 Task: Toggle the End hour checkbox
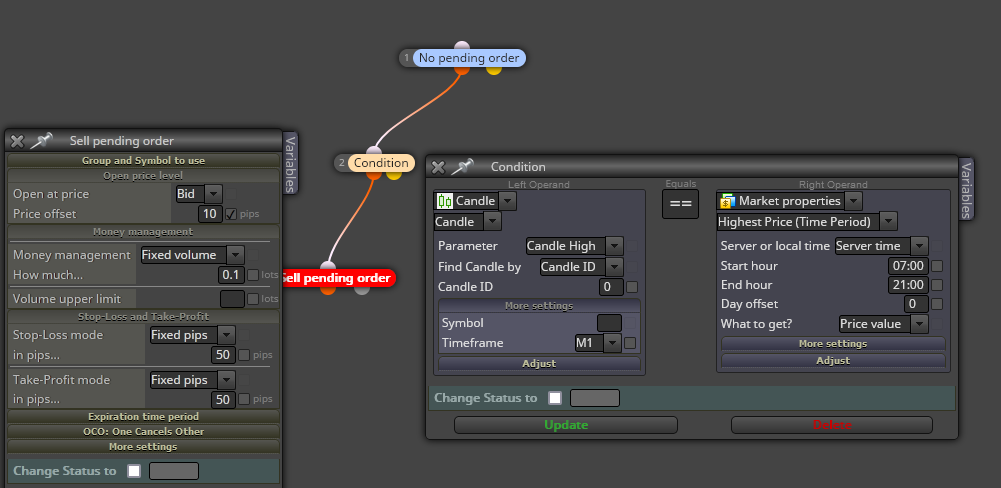click(x=937, y=285)
